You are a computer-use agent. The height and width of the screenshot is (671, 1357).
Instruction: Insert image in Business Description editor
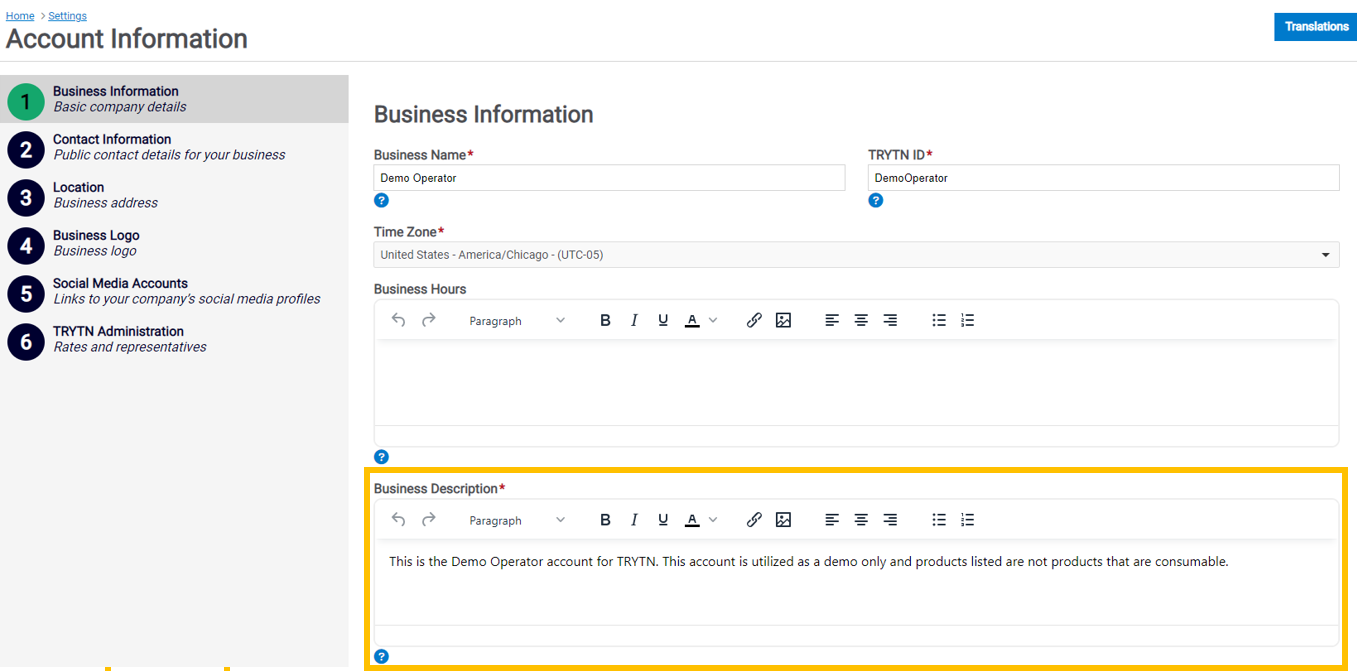(783, 519)
